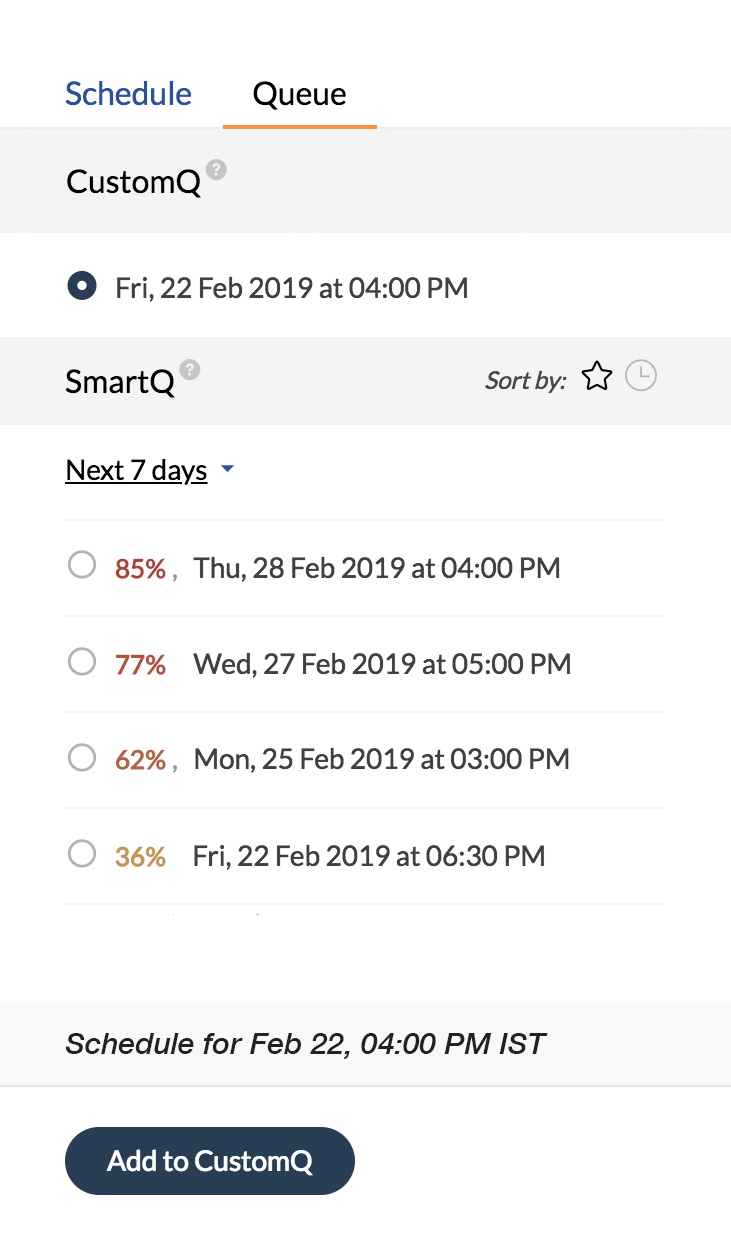Click the 85% engagement score label

(x=140, y=568)
